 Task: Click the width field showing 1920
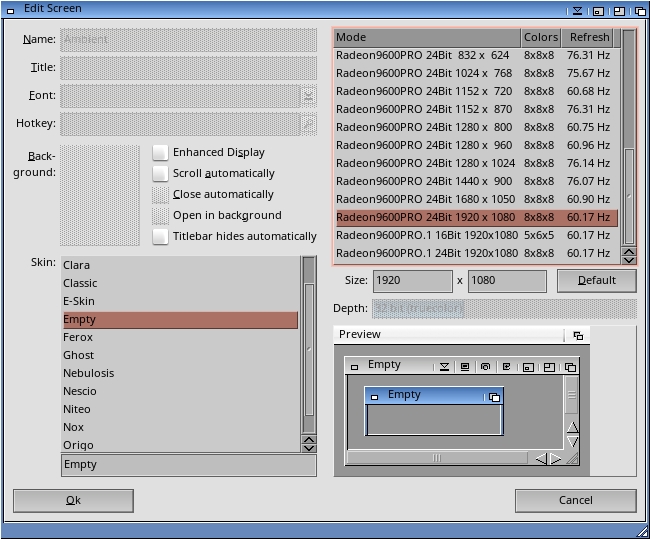click(x=412, y=281)
